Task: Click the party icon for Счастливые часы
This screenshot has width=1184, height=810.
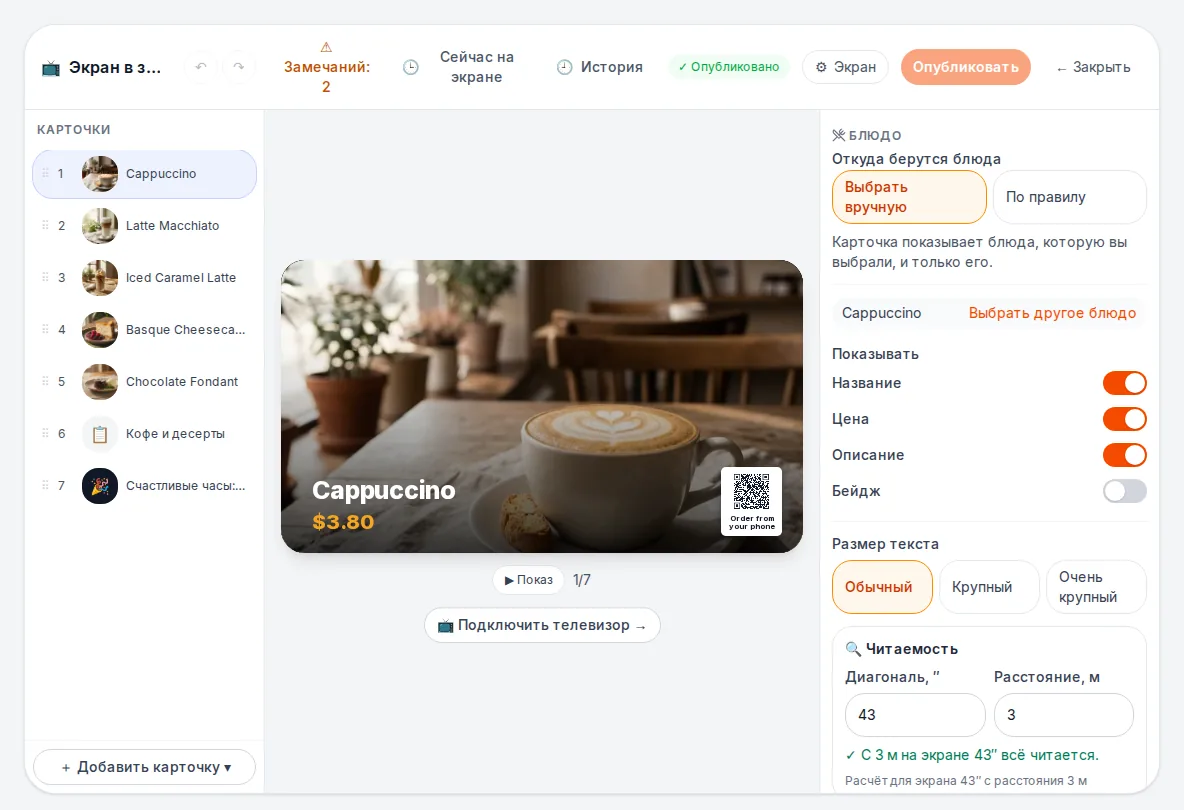Action: pos(100,486)
